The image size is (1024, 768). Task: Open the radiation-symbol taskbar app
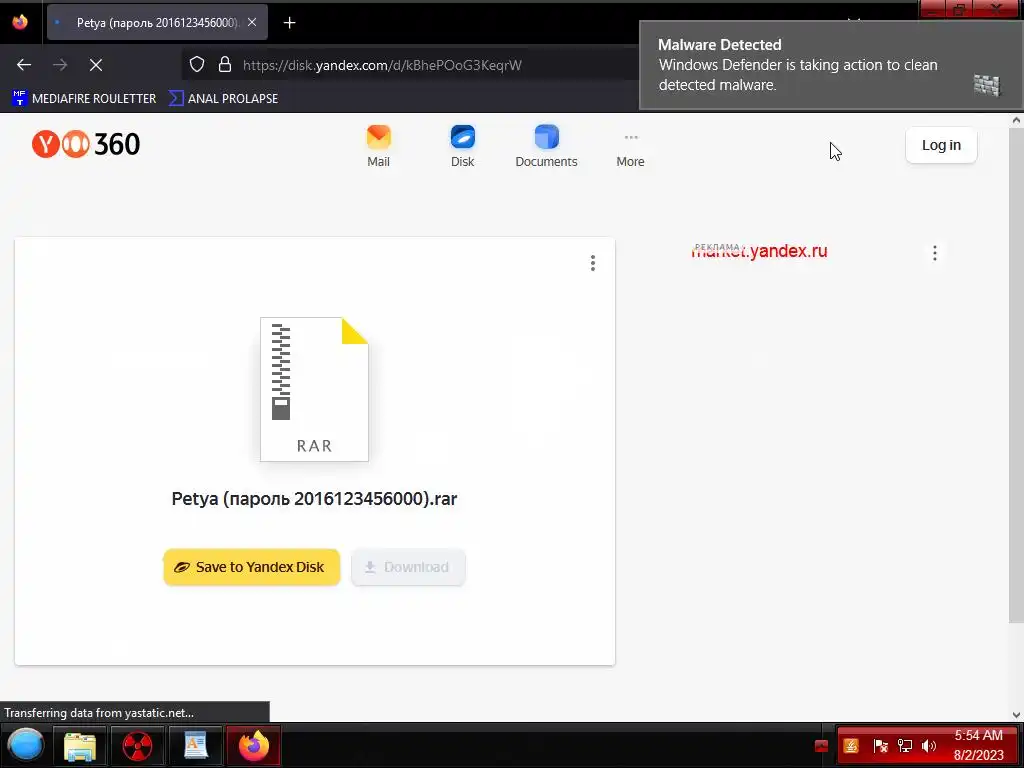pyautogui.click(x=137, y=746)
